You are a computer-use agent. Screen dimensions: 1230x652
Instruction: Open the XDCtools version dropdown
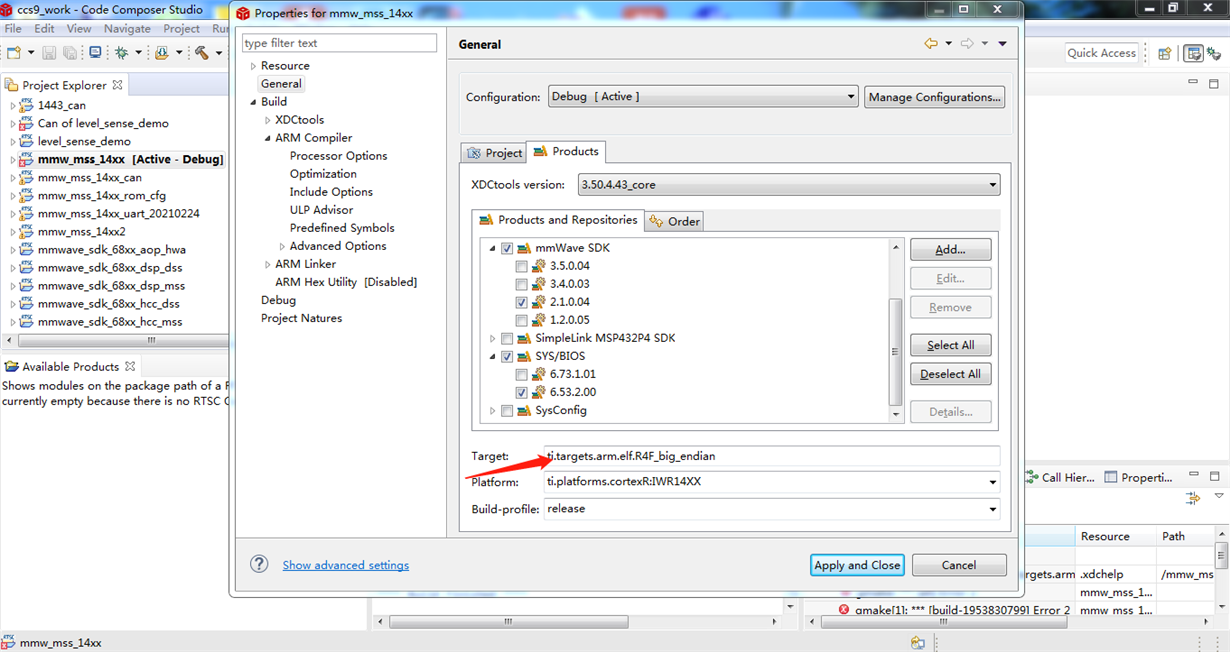(x=789, y=185)
